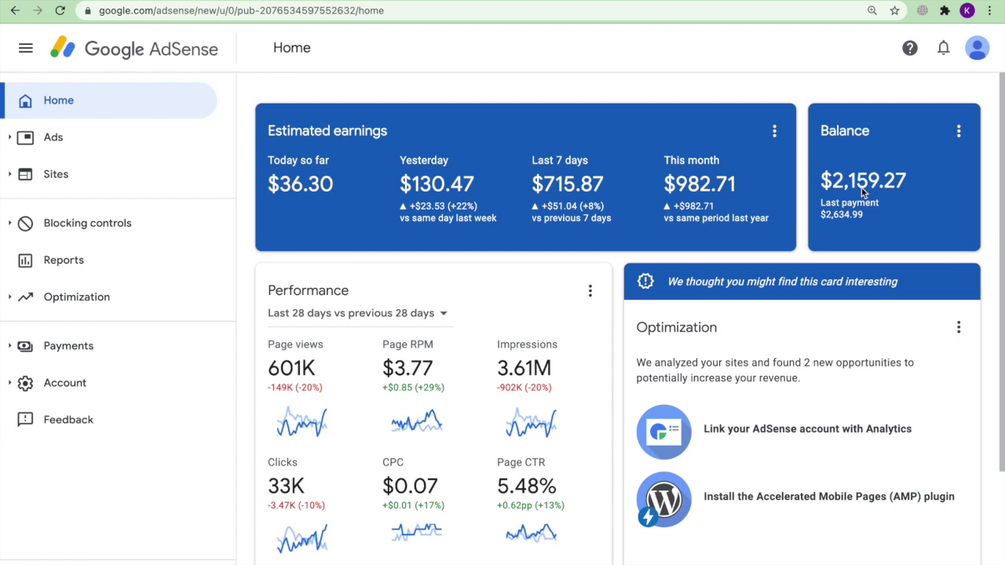Image resolution: width=1005 pixels, height=565 pixels.
Task: Expand the Sites sidebar section arrow
Action: 10,174
